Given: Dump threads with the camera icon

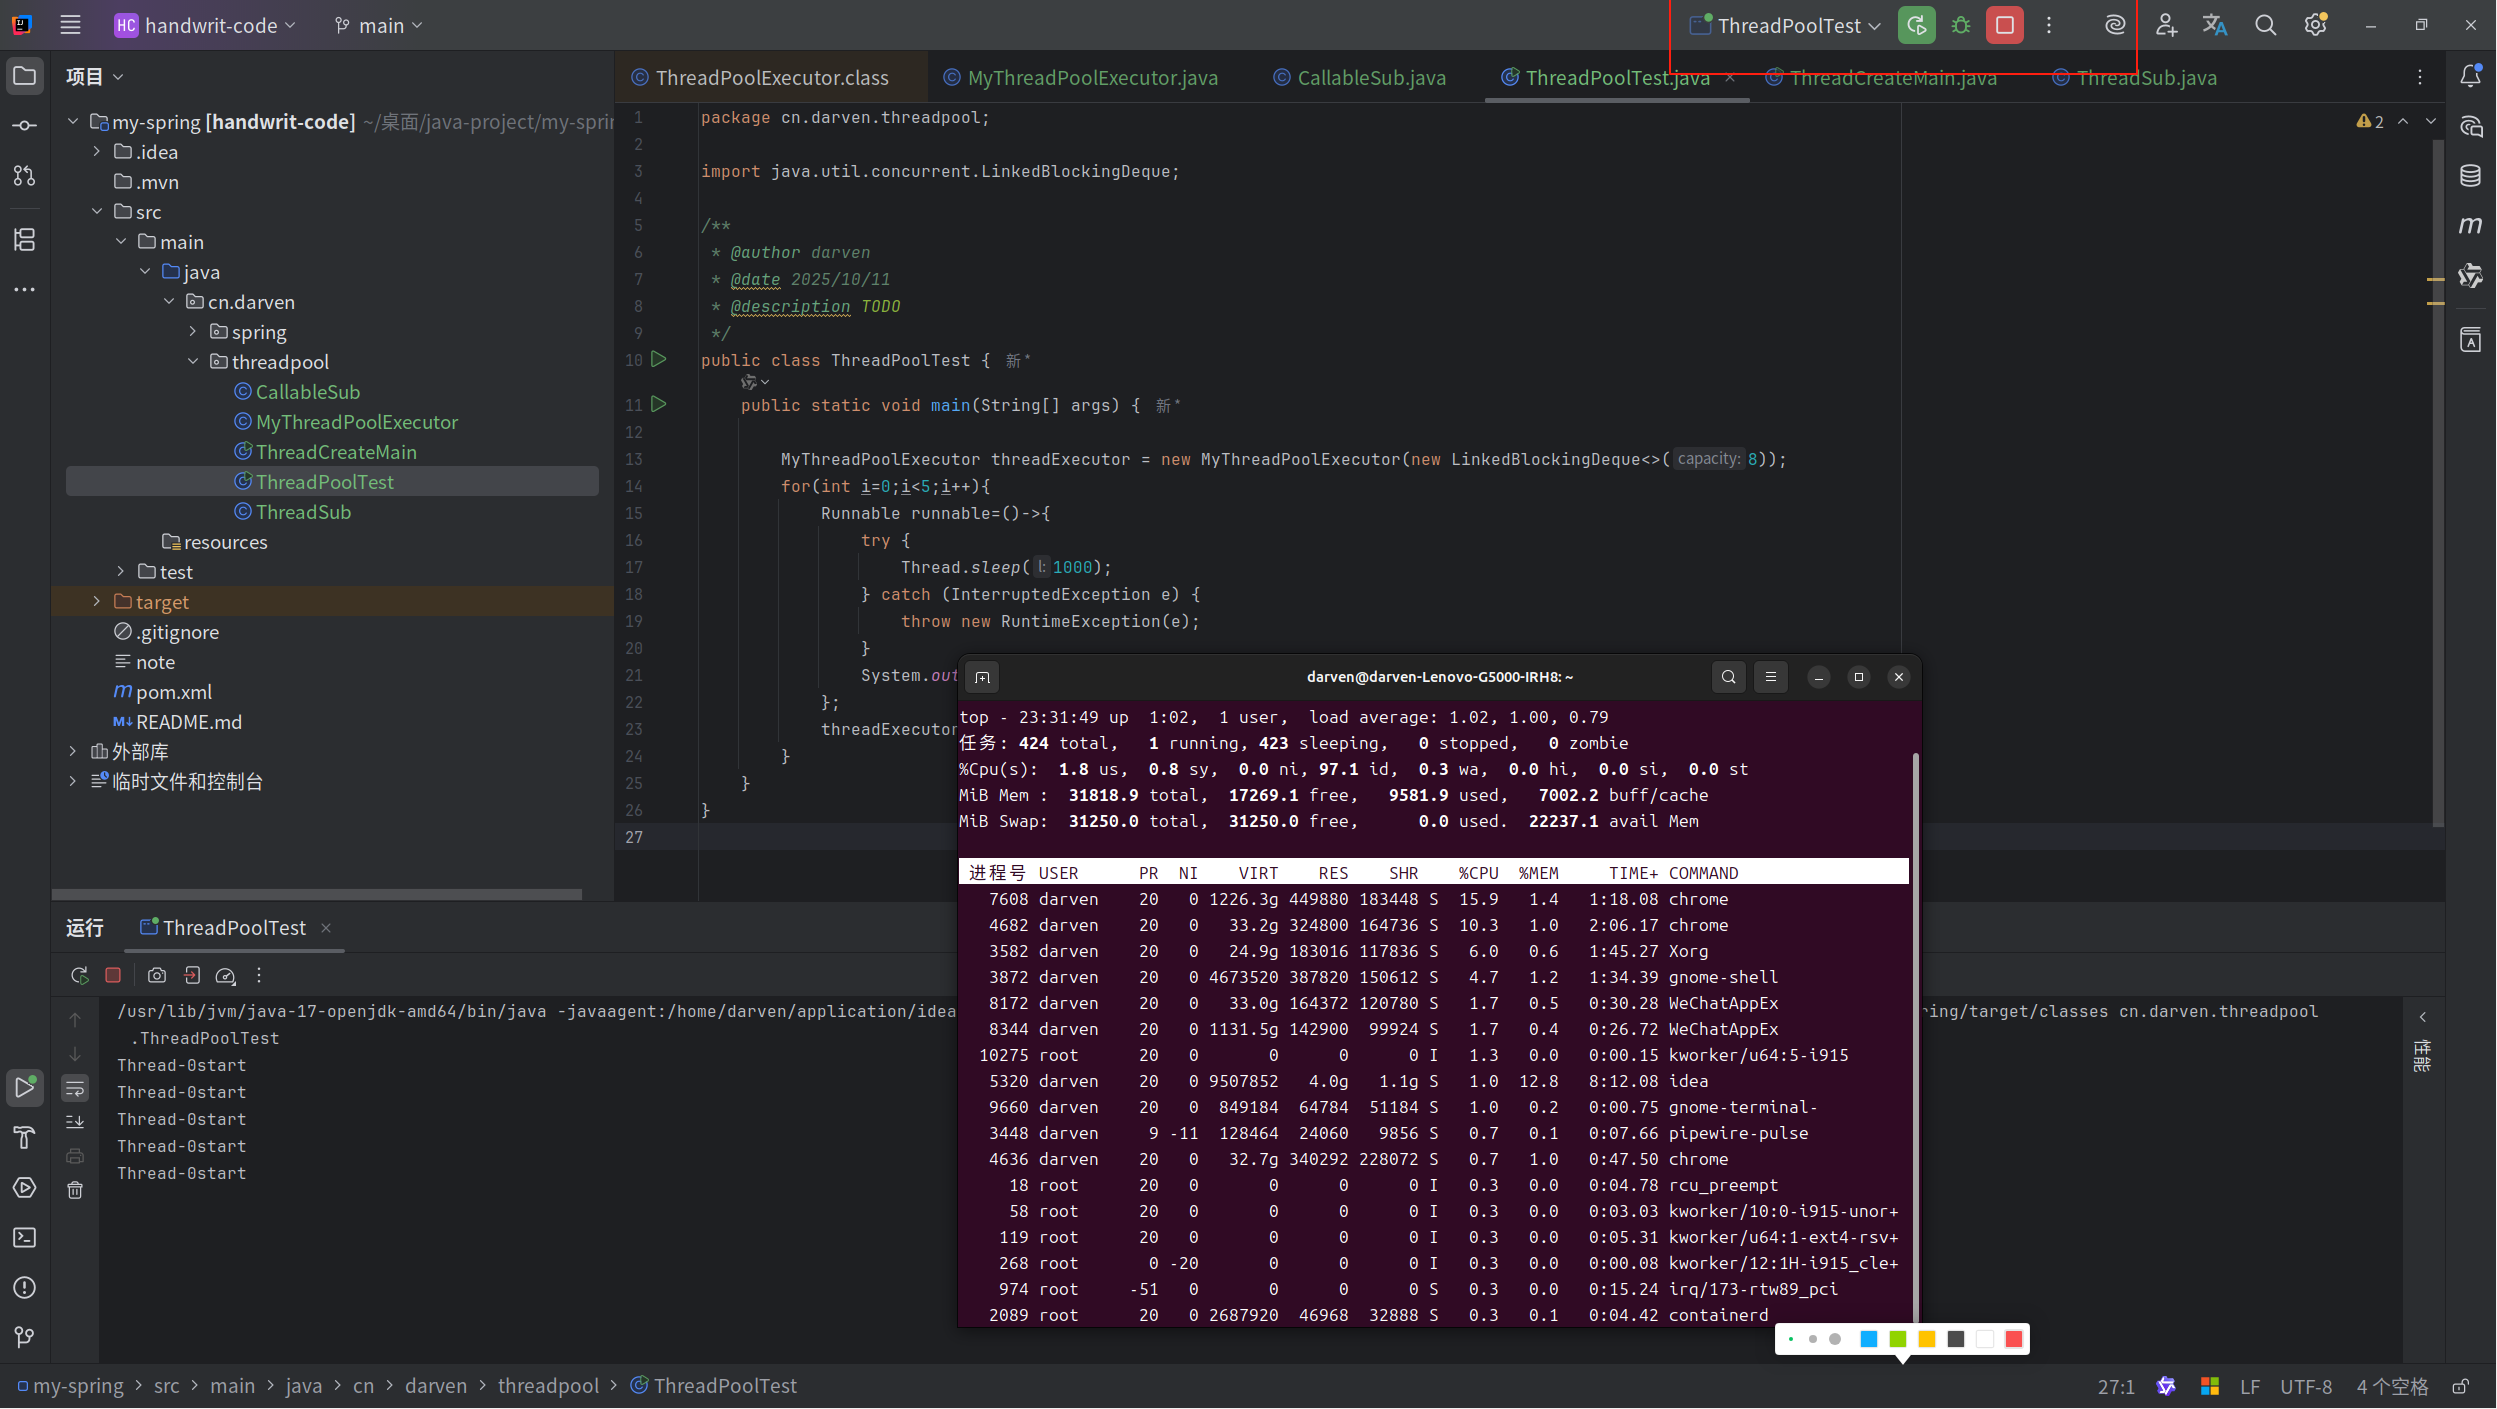Looking at the screenshot, I should [x=157, y=975].
